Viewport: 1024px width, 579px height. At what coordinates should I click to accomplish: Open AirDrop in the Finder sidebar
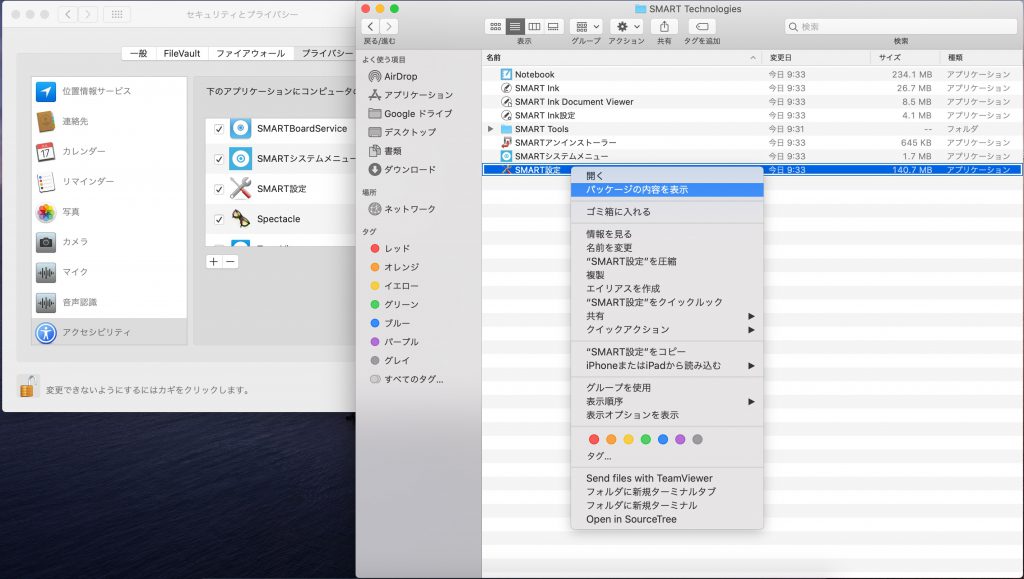pos(392,76)
